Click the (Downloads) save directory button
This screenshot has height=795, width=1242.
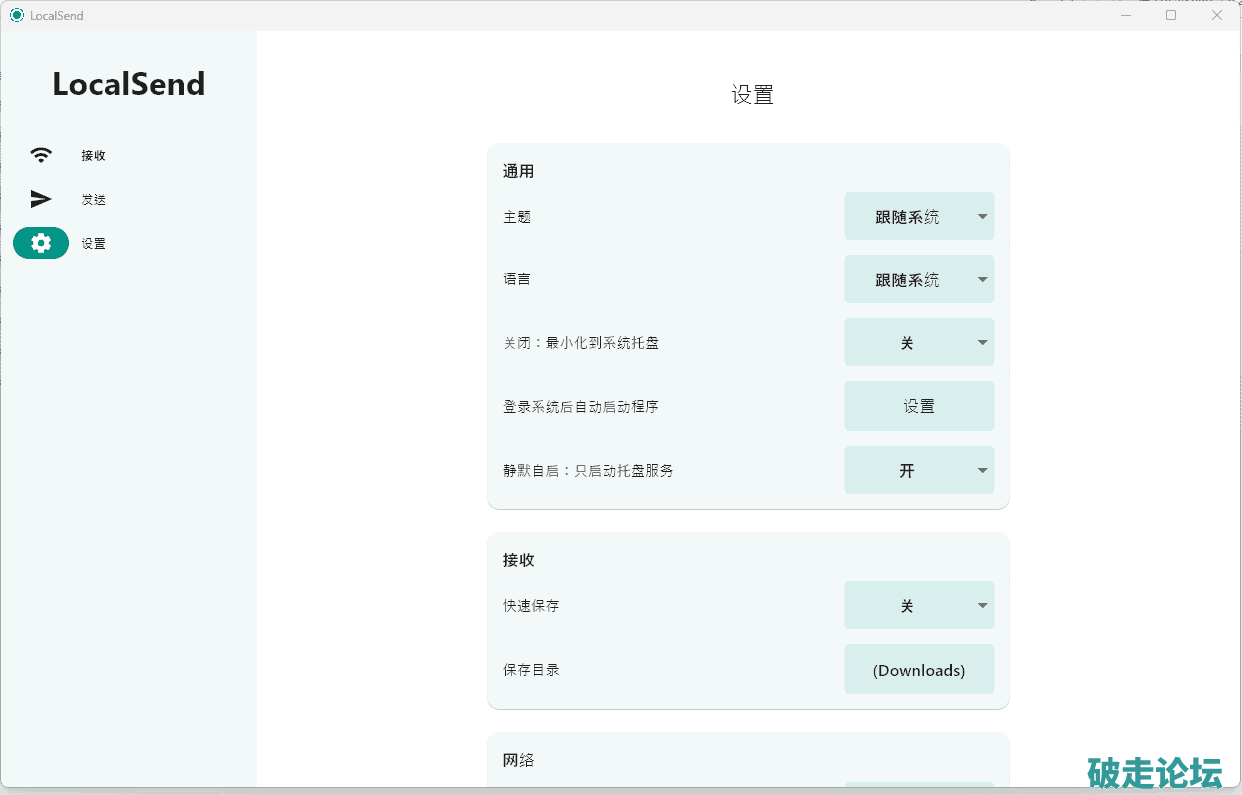(x=918, y=670)
